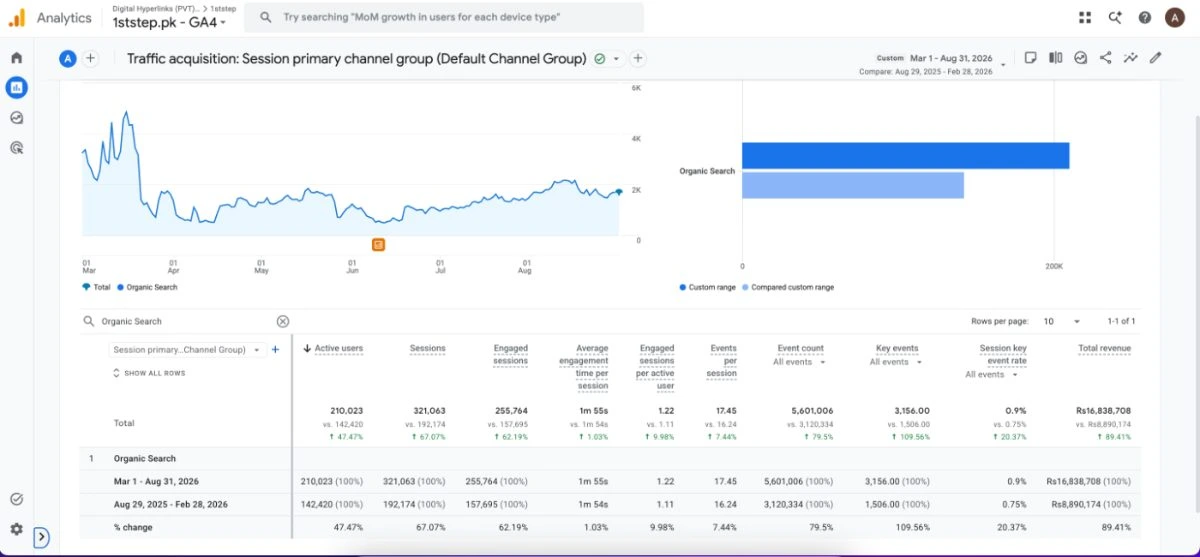Click the Google Analytics logo
1200x557 pixels.
click(x=17, y=17)
